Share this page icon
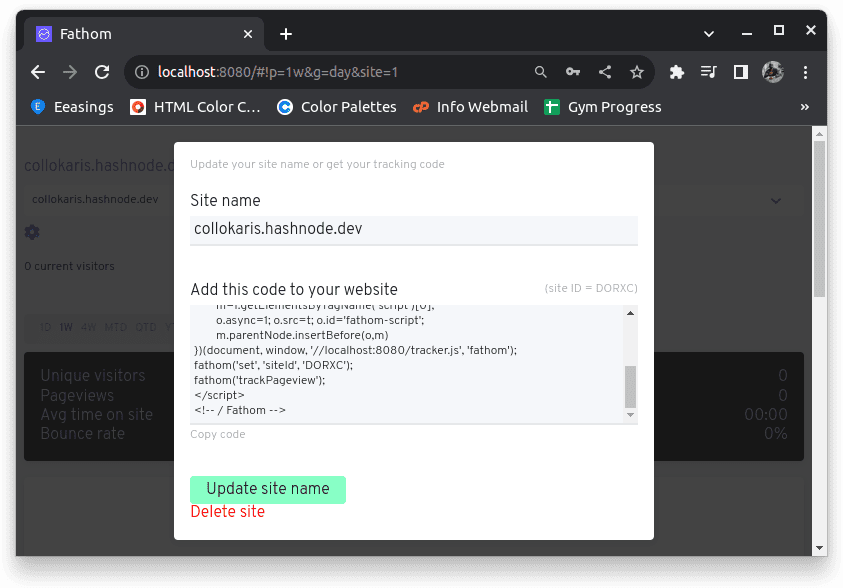843x588 pixels. [x=605, y=72]
